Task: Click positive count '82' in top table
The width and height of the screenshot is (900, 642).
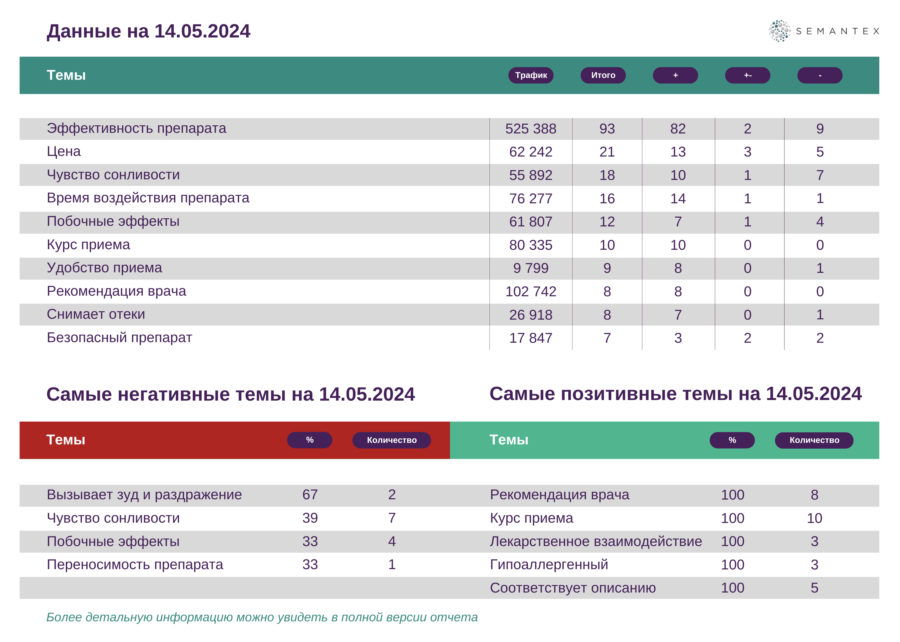Action: pos(678,129)
